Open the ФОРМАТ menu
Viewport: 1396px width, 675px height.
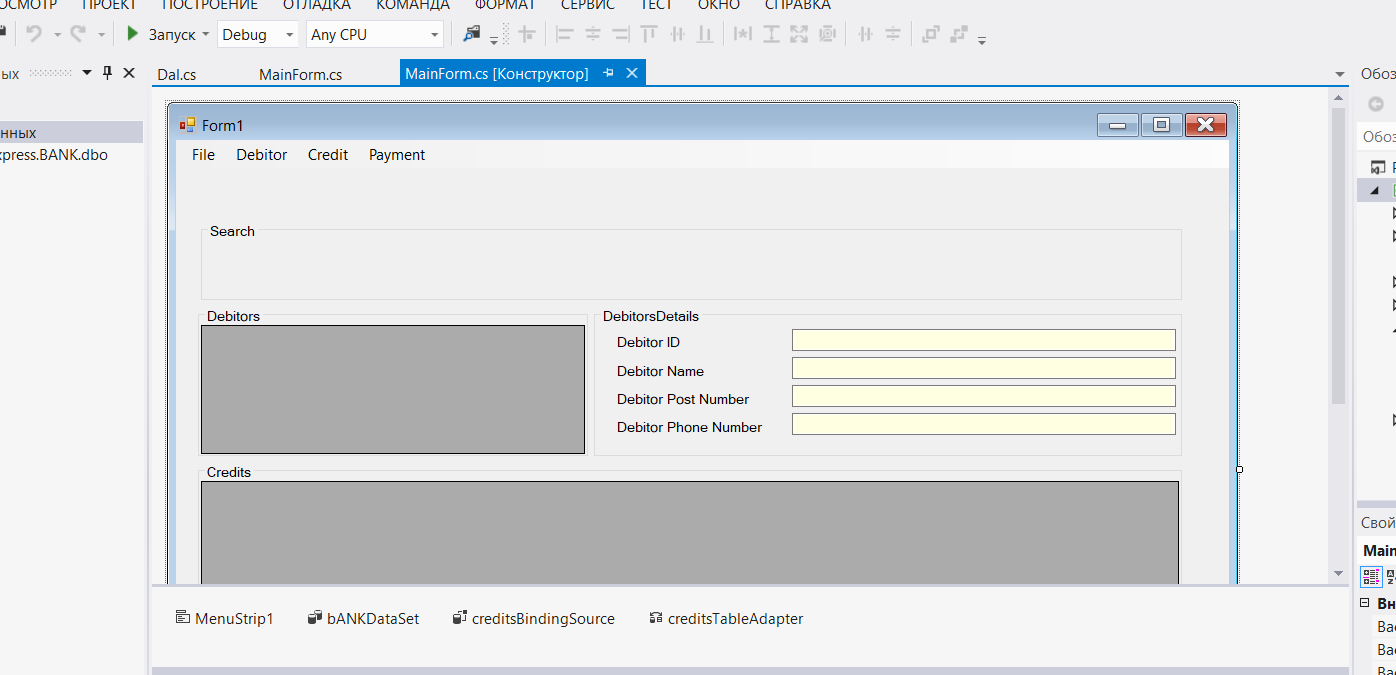pos(505,5)
